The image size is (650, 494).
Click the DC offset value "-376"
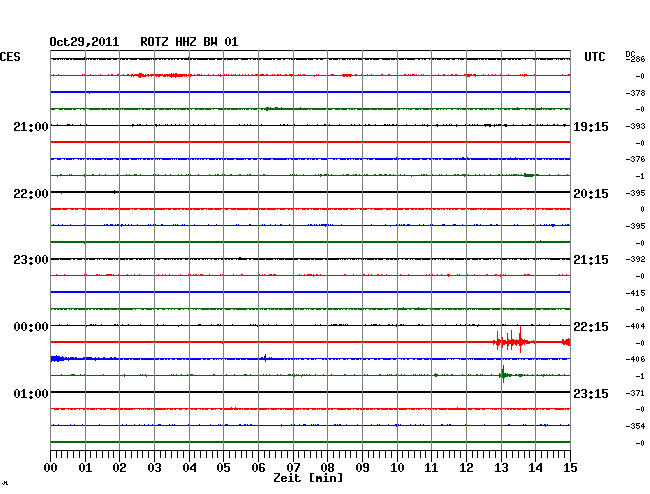coord(636,159)
